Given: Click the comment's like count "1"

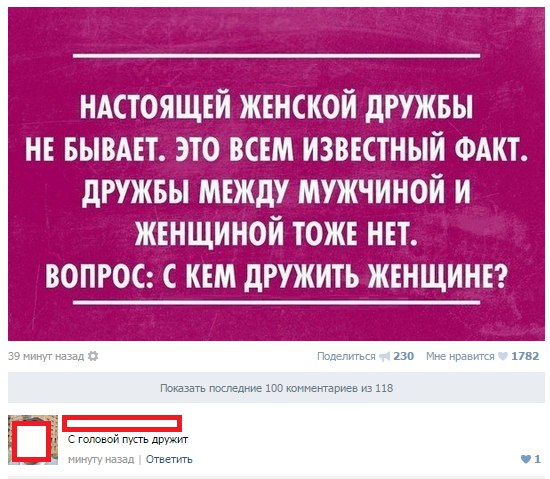Looking at the screenshot, I should pyautogui.click(x=537, y=459).
